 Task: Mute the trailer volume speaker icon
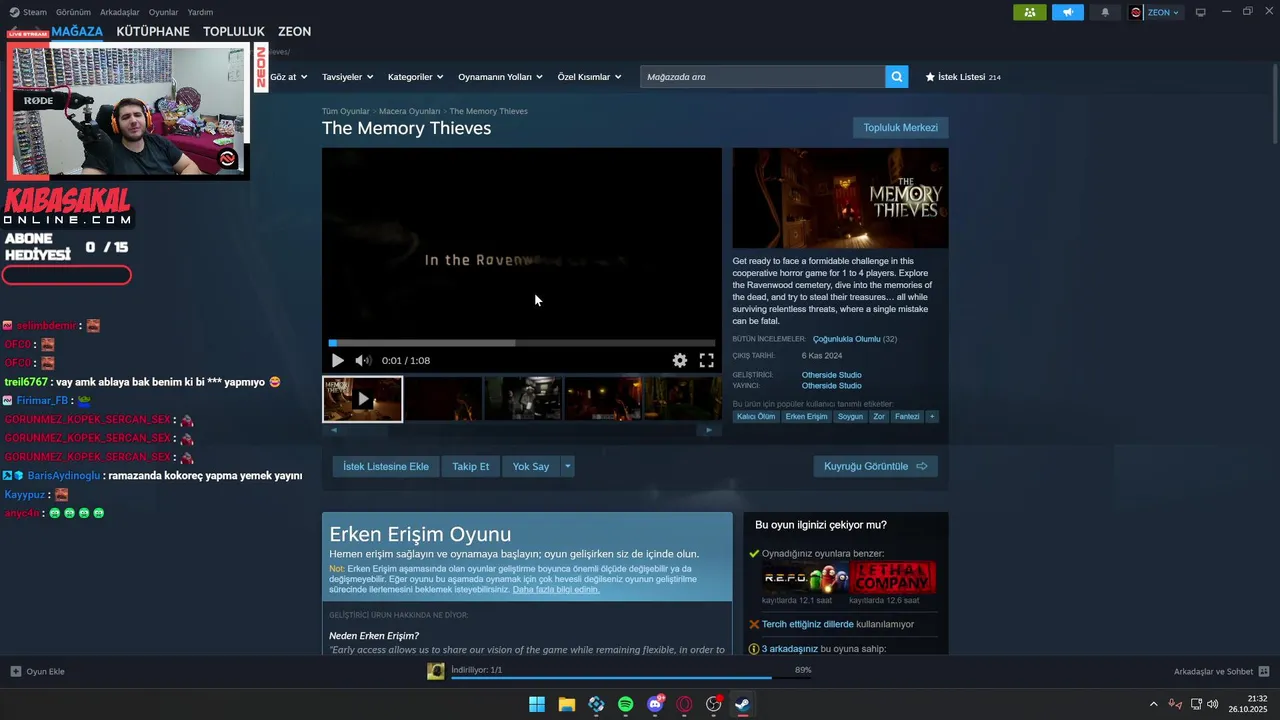[363, 361]
